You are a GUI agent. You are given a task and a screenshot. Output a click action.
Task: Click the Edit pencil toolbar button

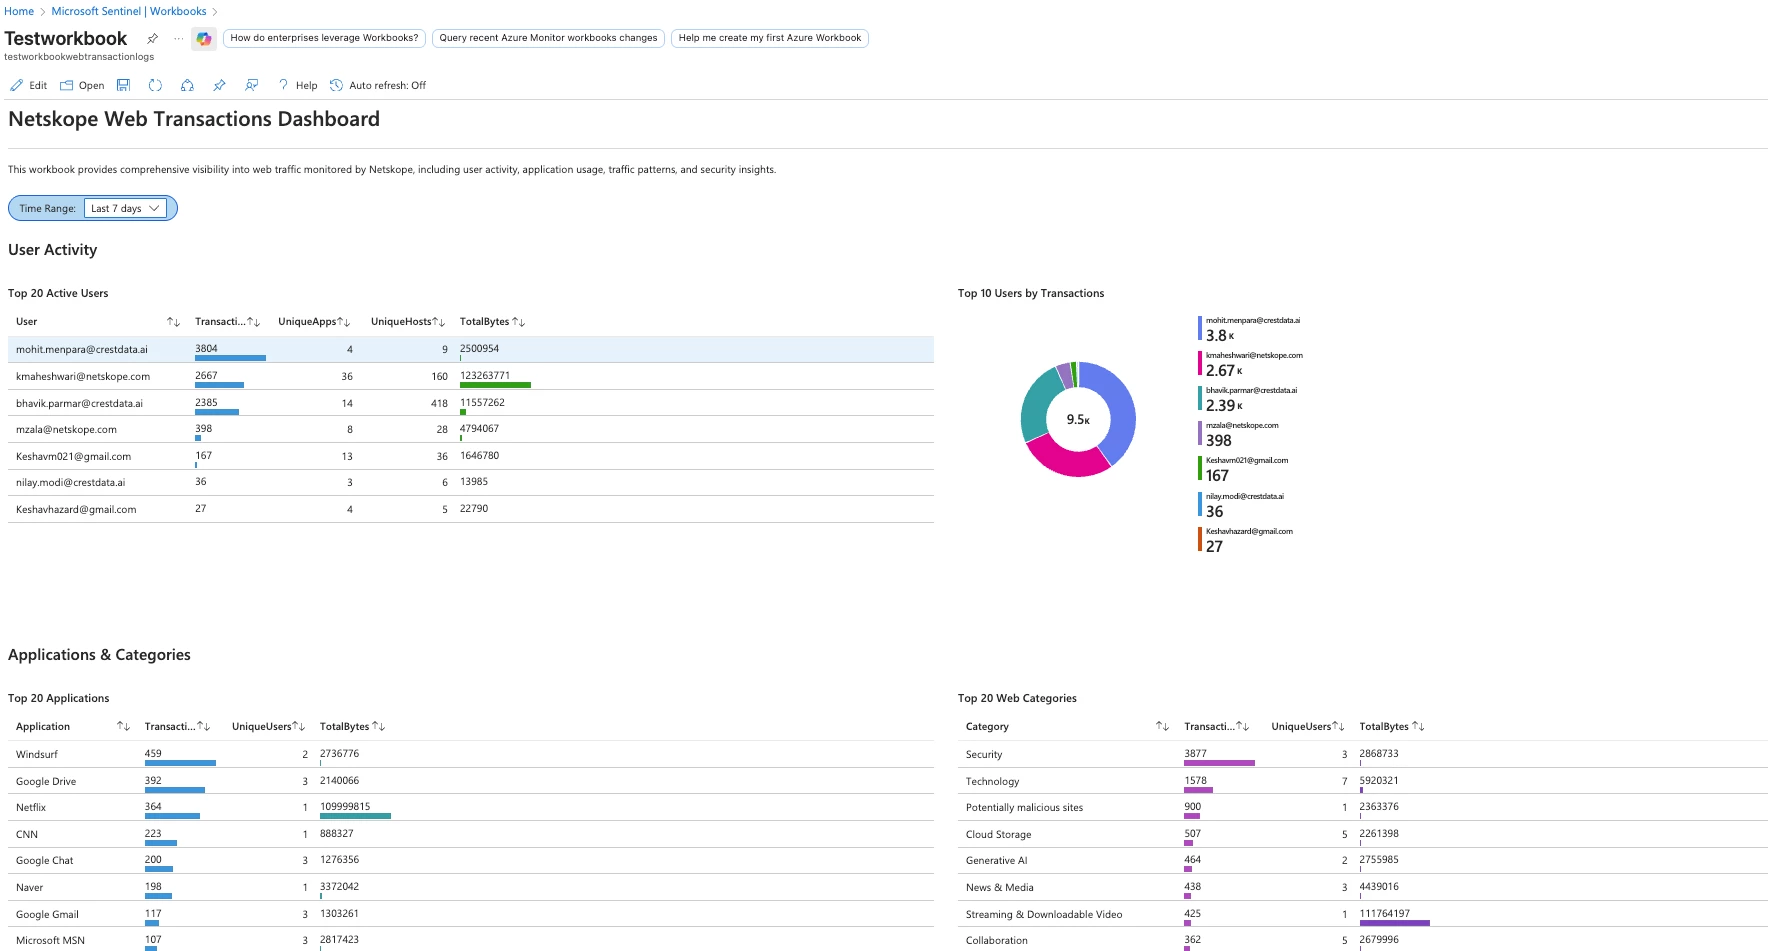pos(29,85)
